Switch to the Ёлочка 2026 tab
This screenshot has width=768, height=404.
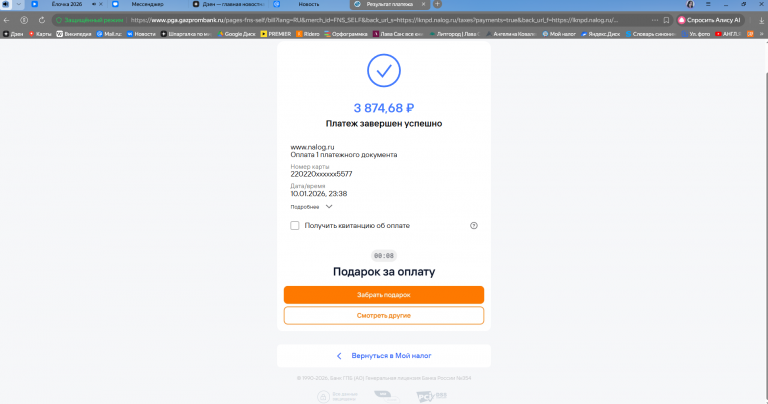click(x=67, y=4)
